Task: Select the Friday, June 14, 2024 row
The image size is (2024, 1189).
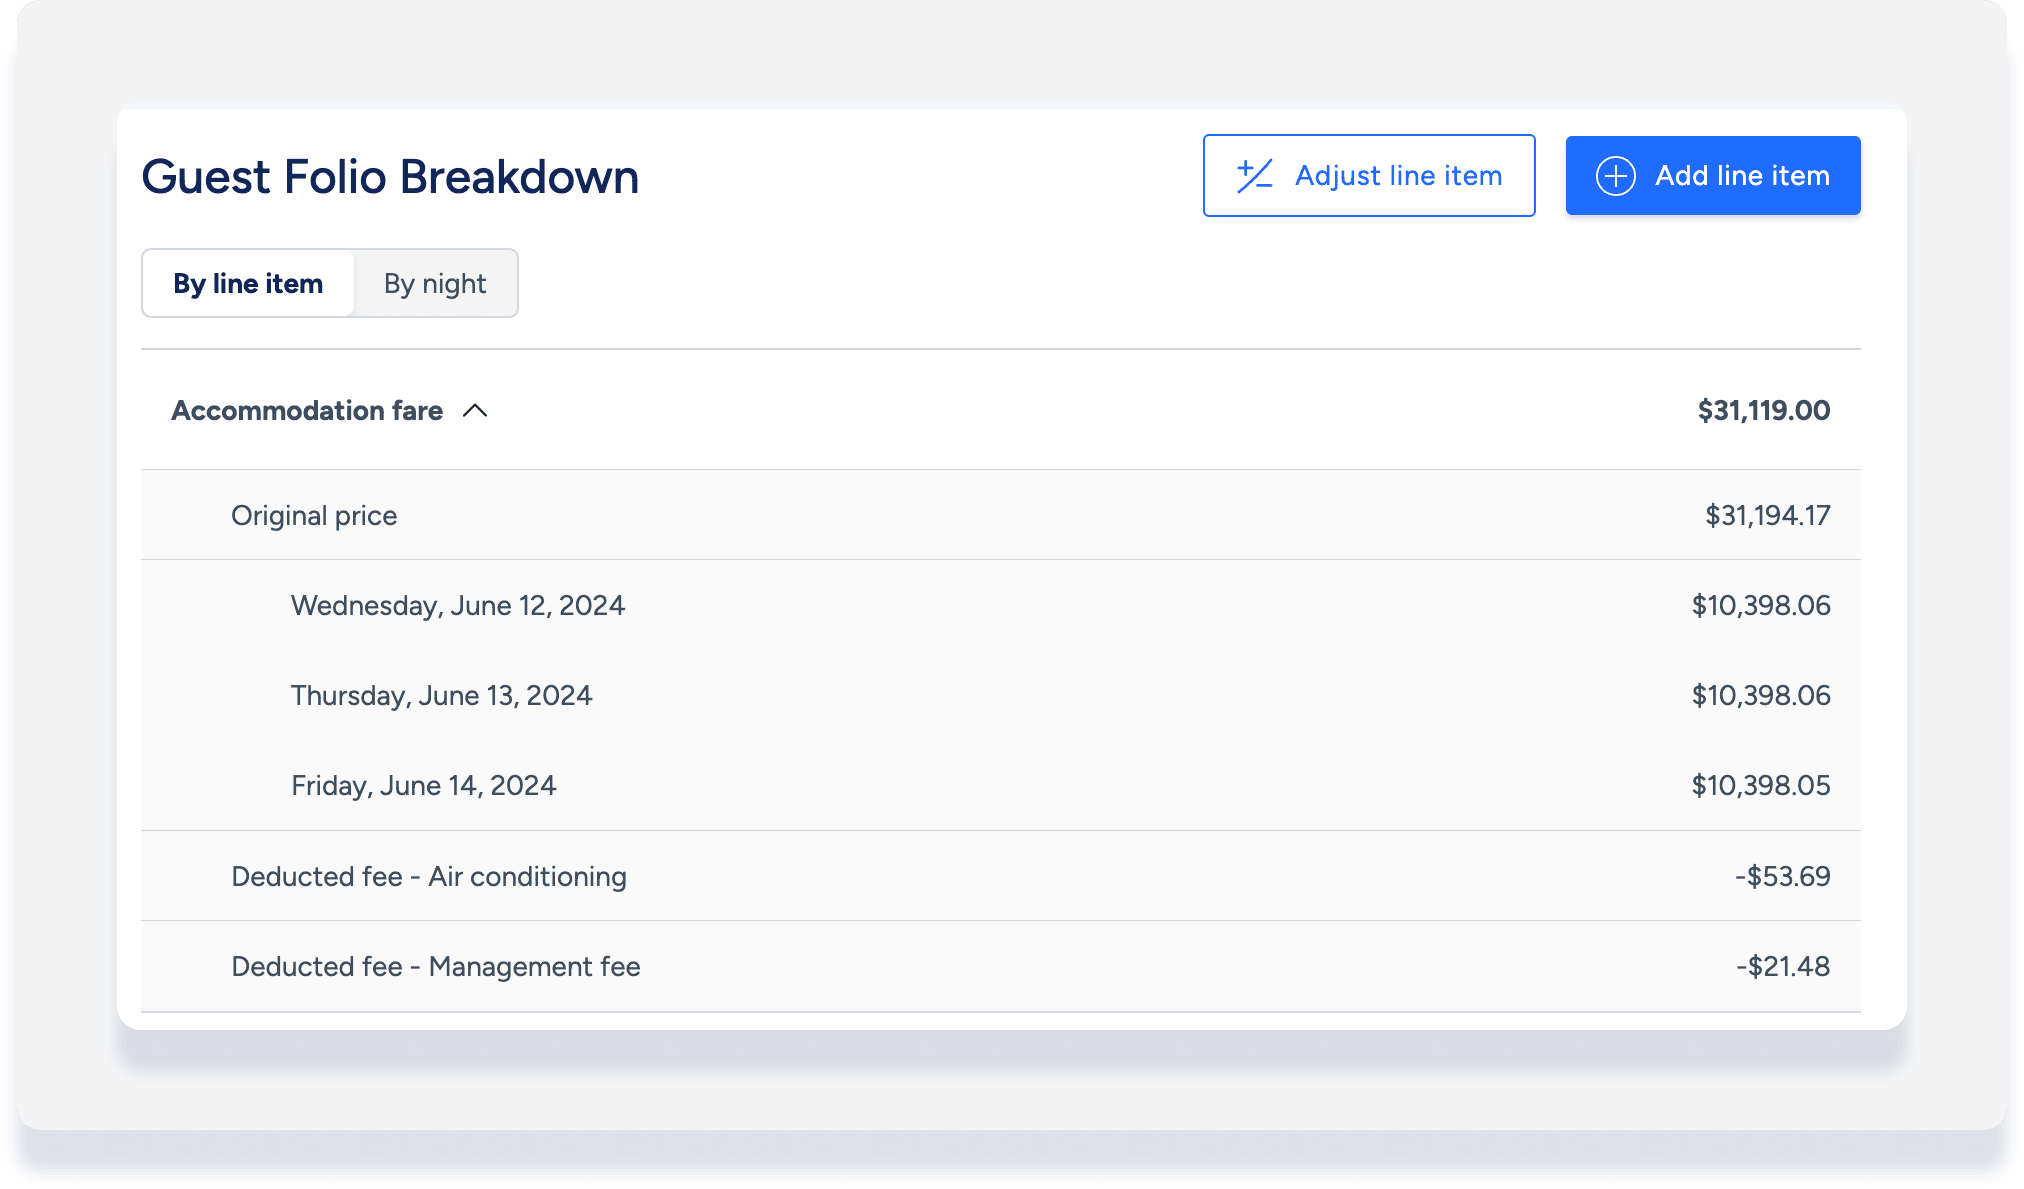Action: click(x=423, y=786)
